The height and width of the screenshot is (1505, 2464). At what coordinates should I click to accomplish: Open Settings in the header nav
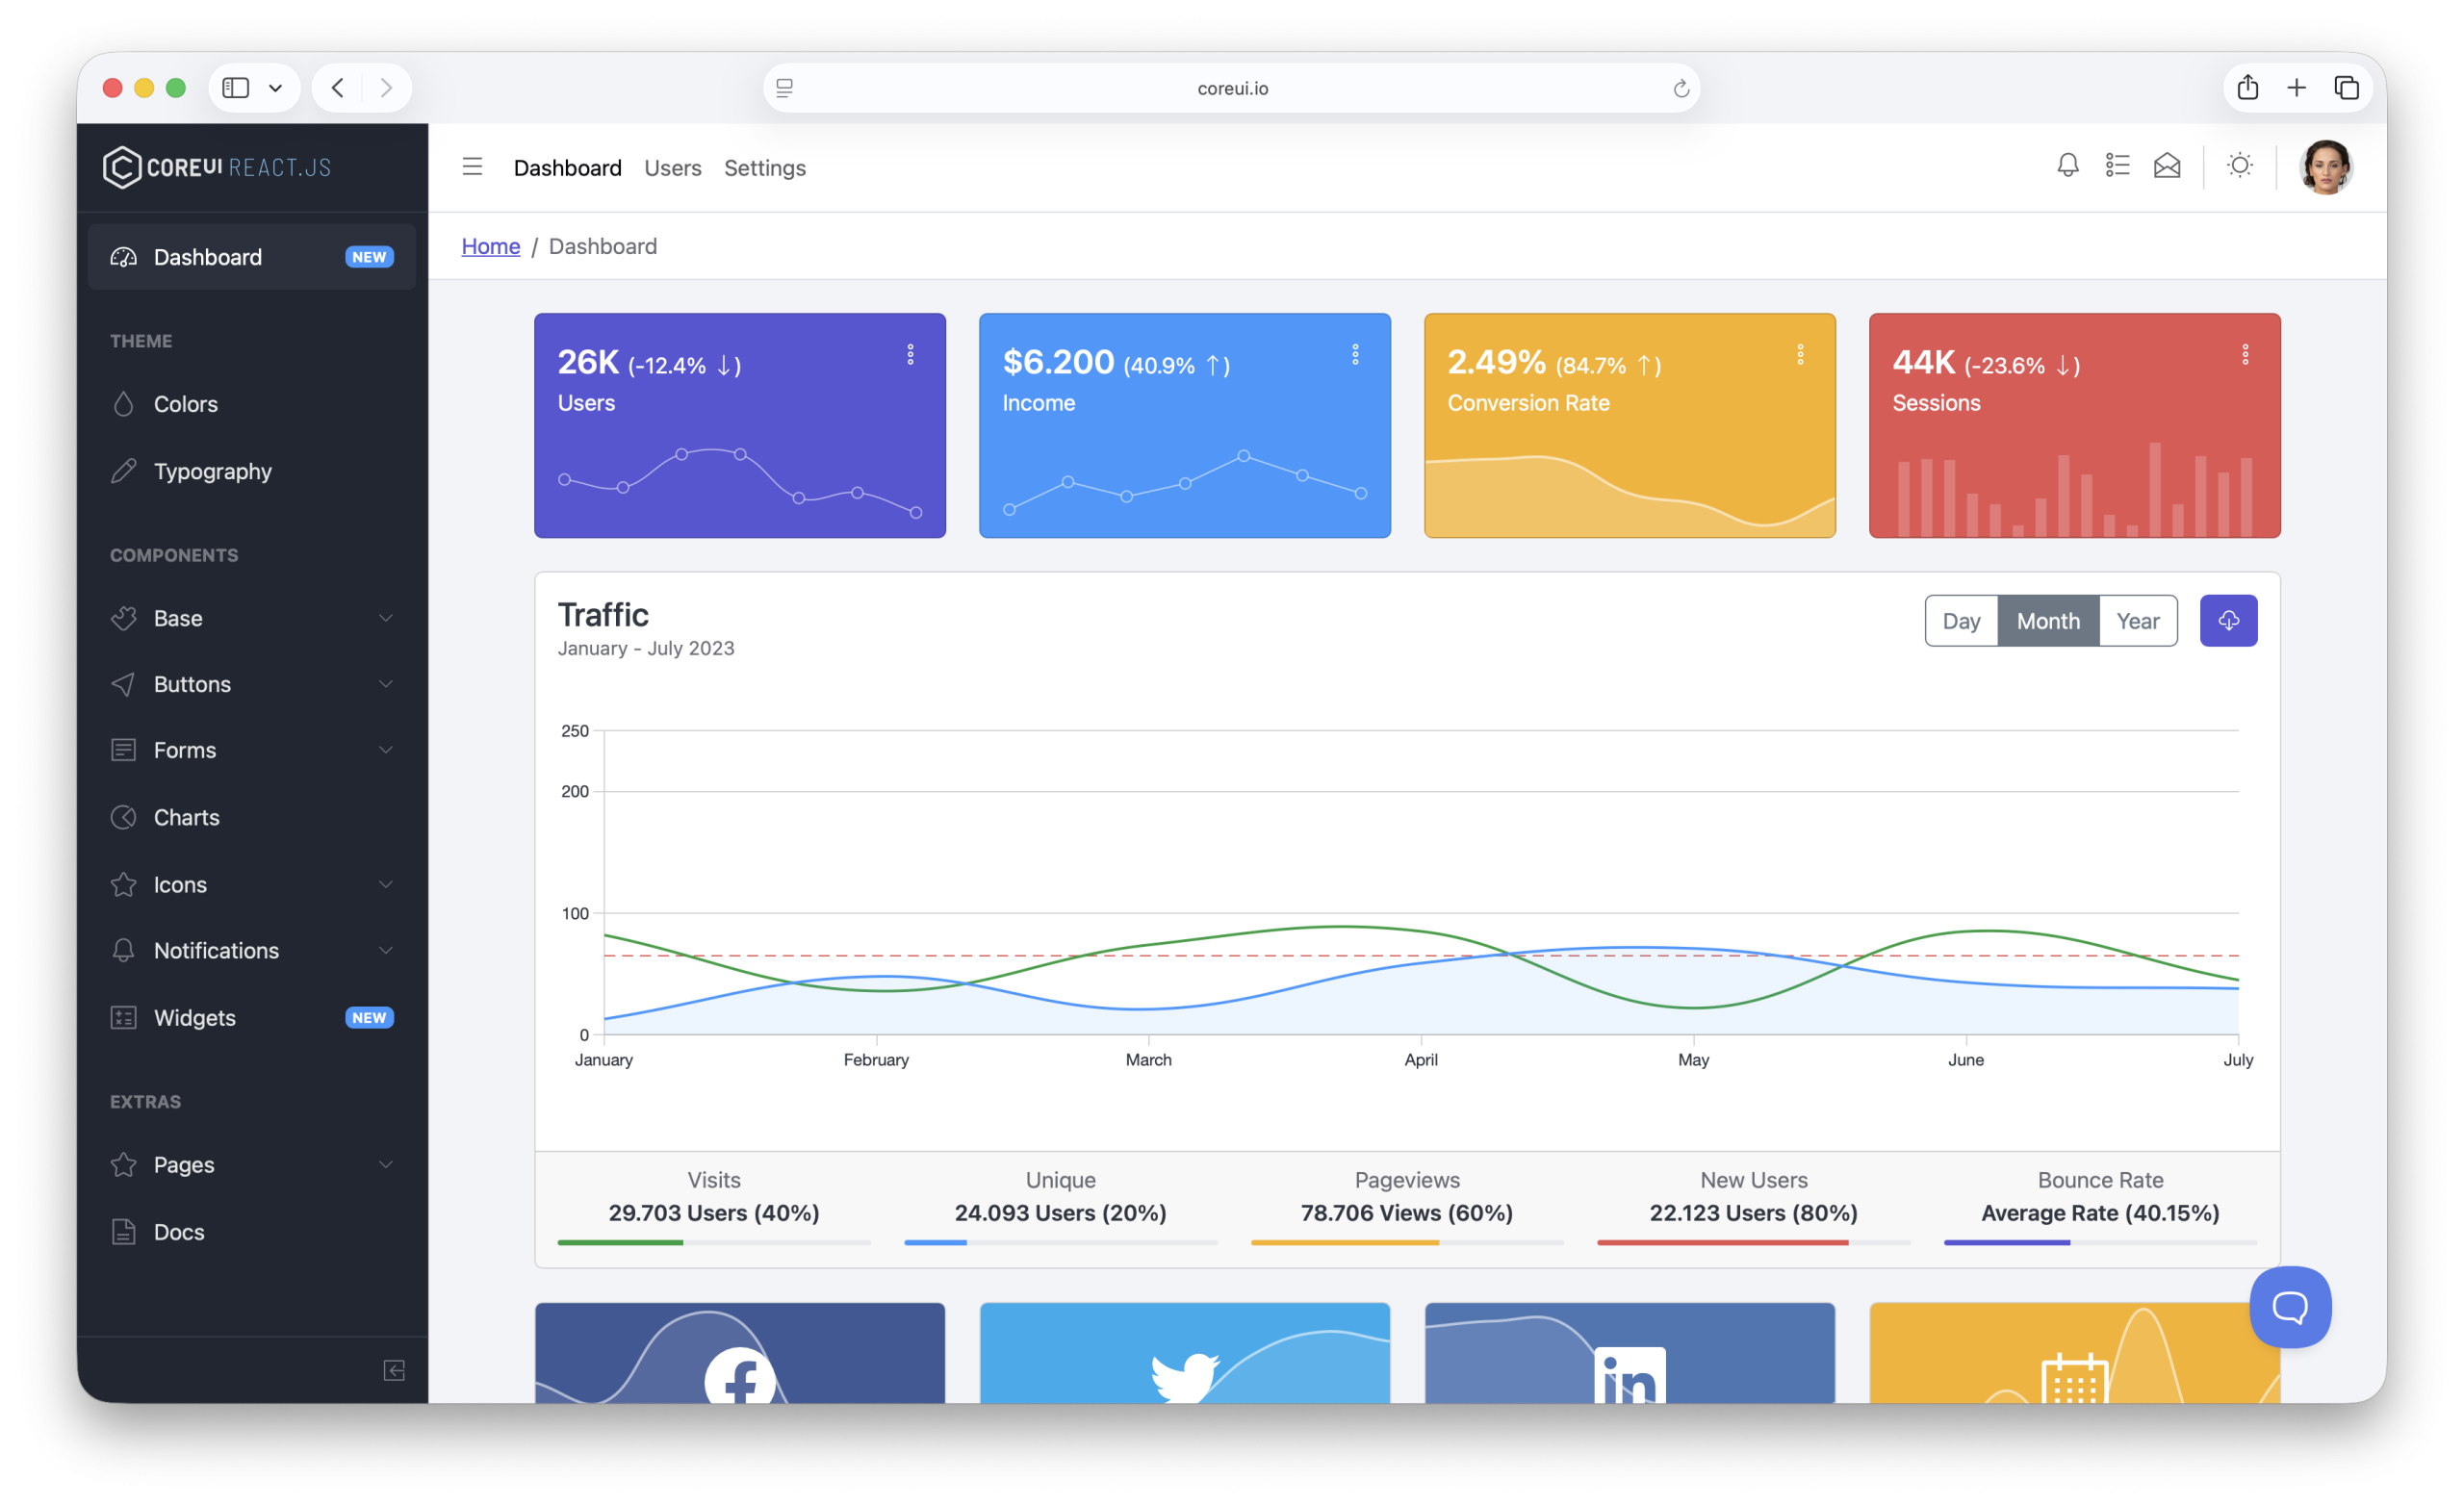[764, 168]
